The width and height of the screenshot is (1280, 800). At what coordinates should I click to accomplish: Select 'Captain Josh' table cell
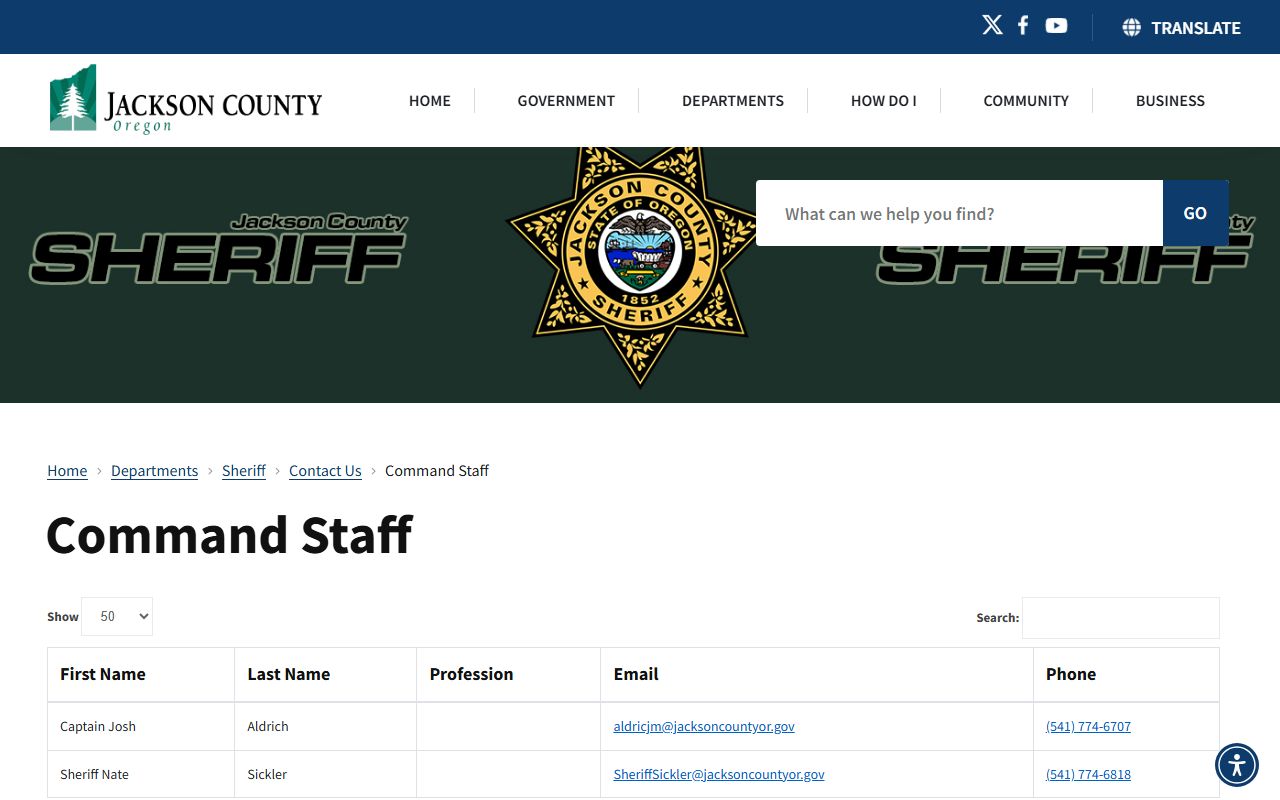click(141, 727)
